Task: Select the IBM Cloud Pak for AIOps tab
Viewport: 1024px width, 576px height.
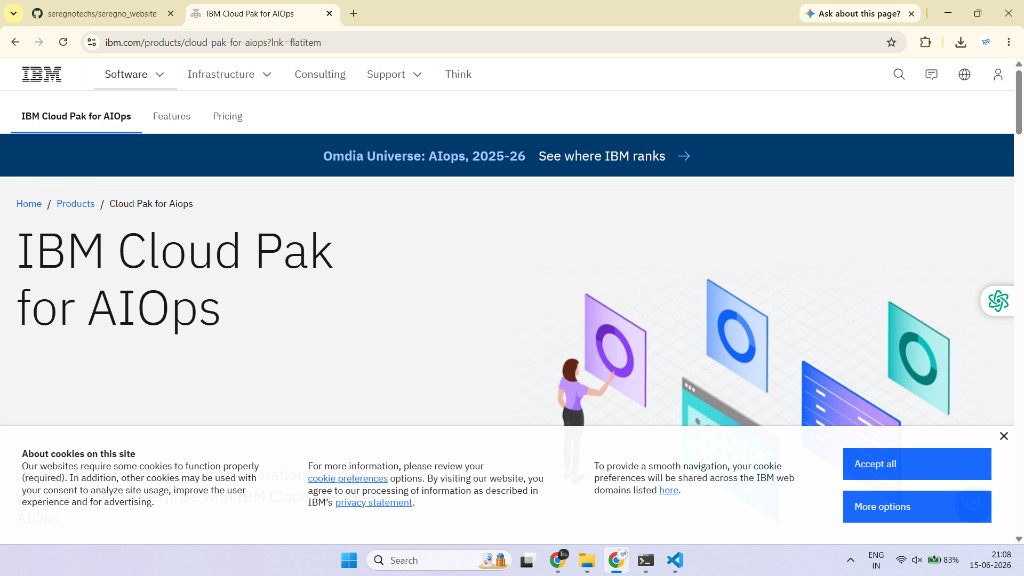Action: point(76,116)
